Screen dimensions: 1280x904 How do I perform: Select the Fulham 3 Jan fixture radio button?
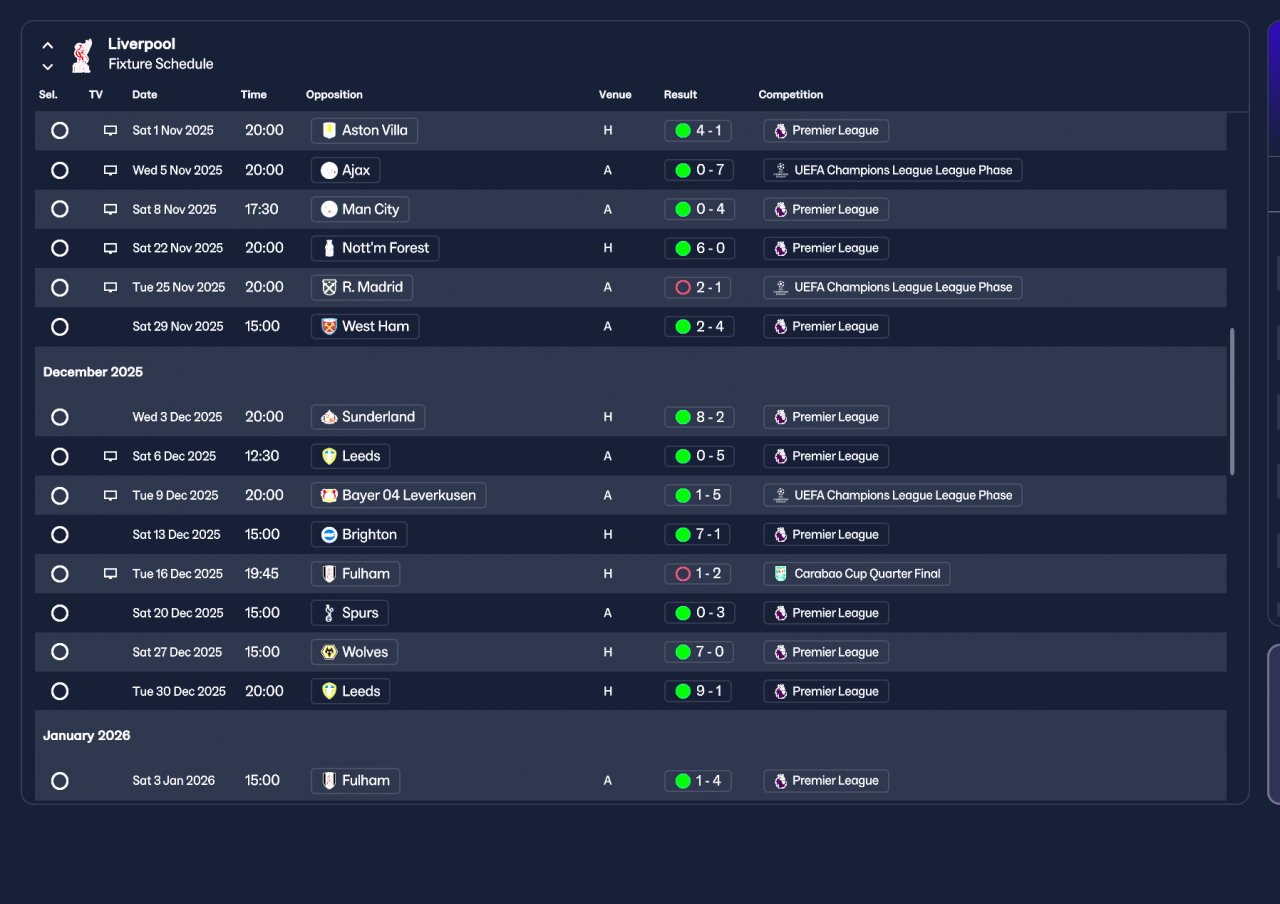click(60, 781)
